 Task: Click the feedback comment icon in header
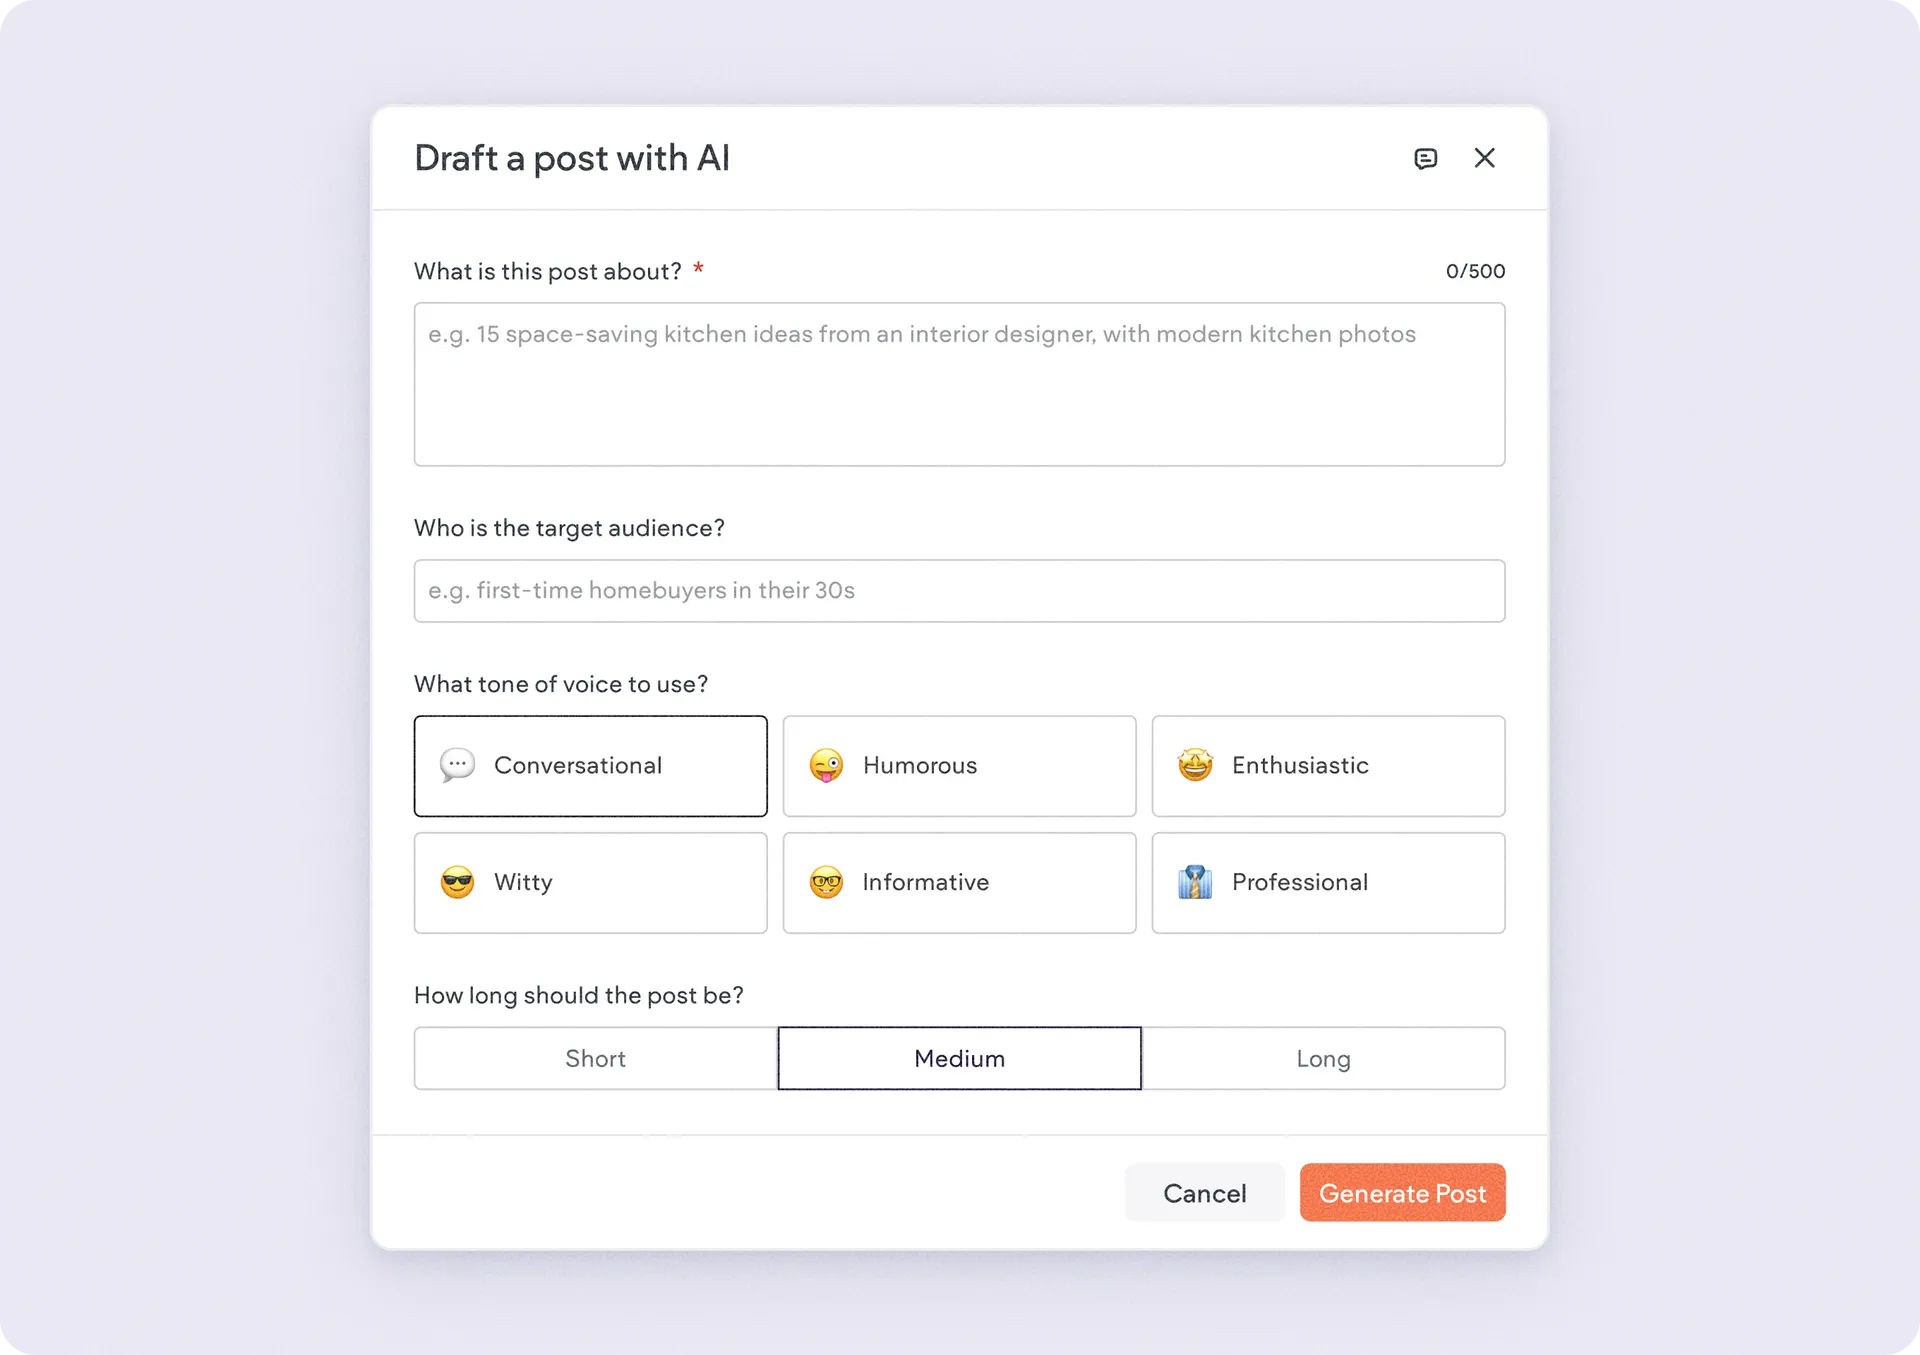pyautogui.click(x=1425, y=158)
